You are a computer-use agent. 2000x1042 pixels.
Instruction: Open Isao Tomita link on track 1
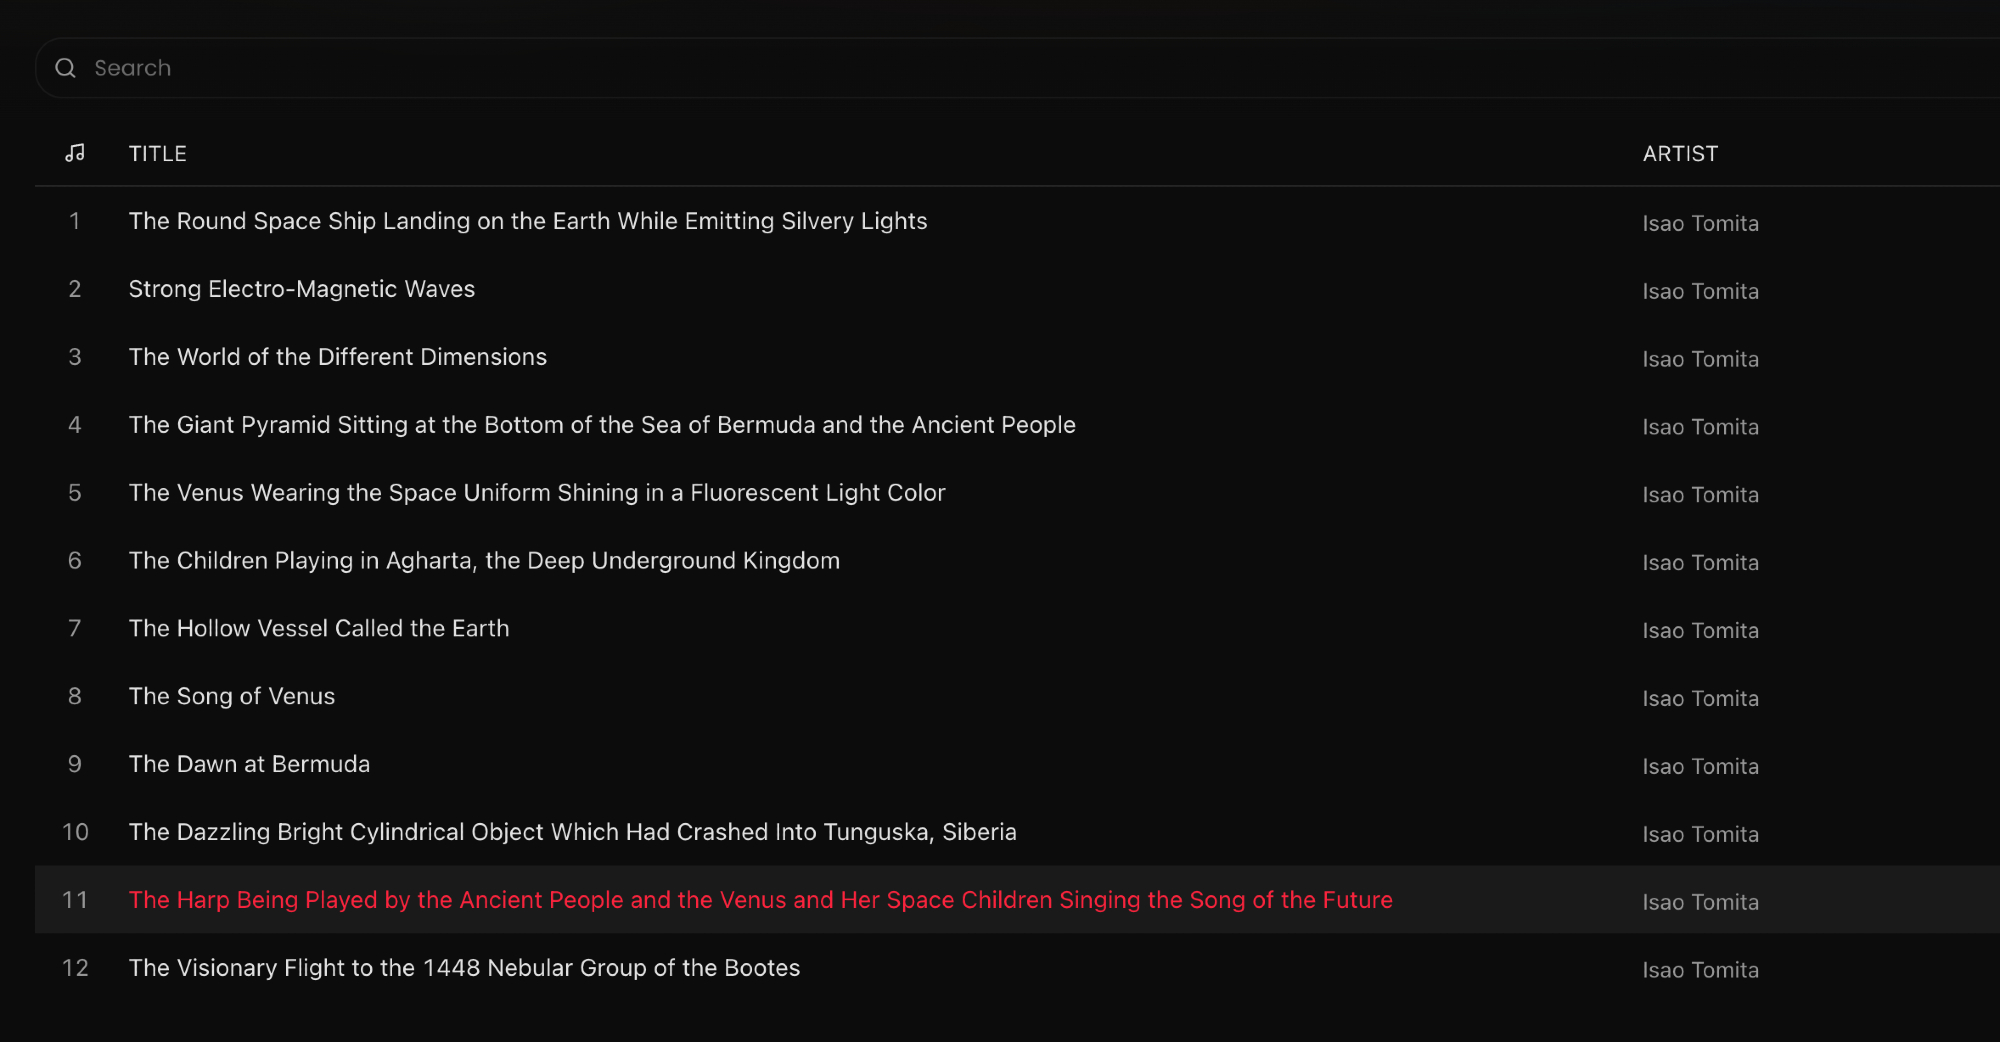coord(1700,223)
